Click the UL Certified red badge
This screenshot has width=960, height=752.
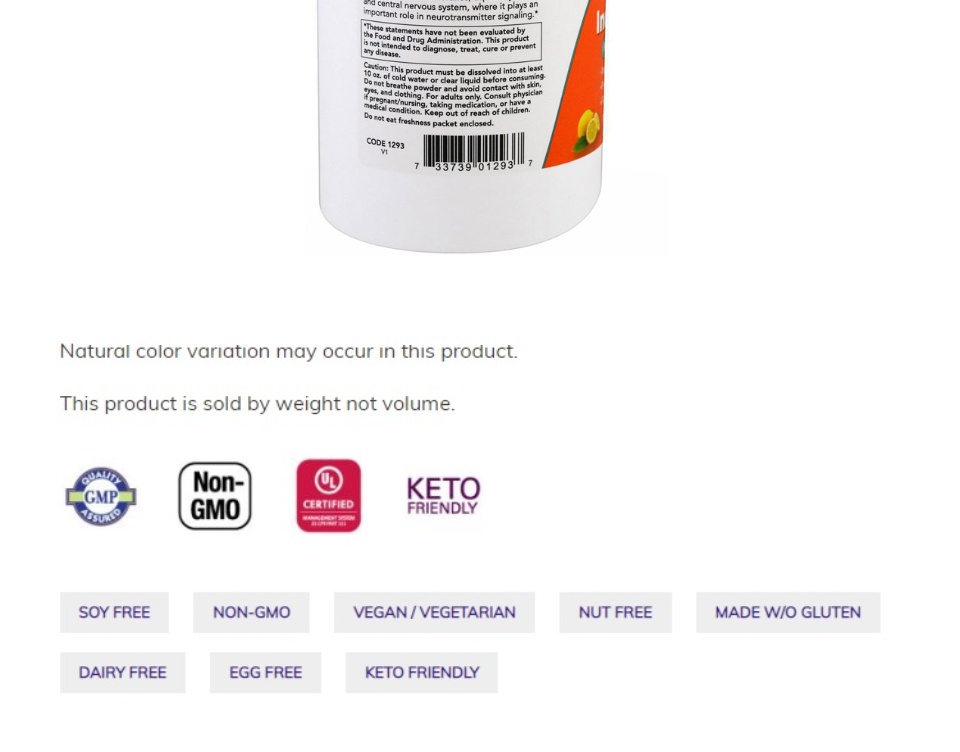(329, 495)
